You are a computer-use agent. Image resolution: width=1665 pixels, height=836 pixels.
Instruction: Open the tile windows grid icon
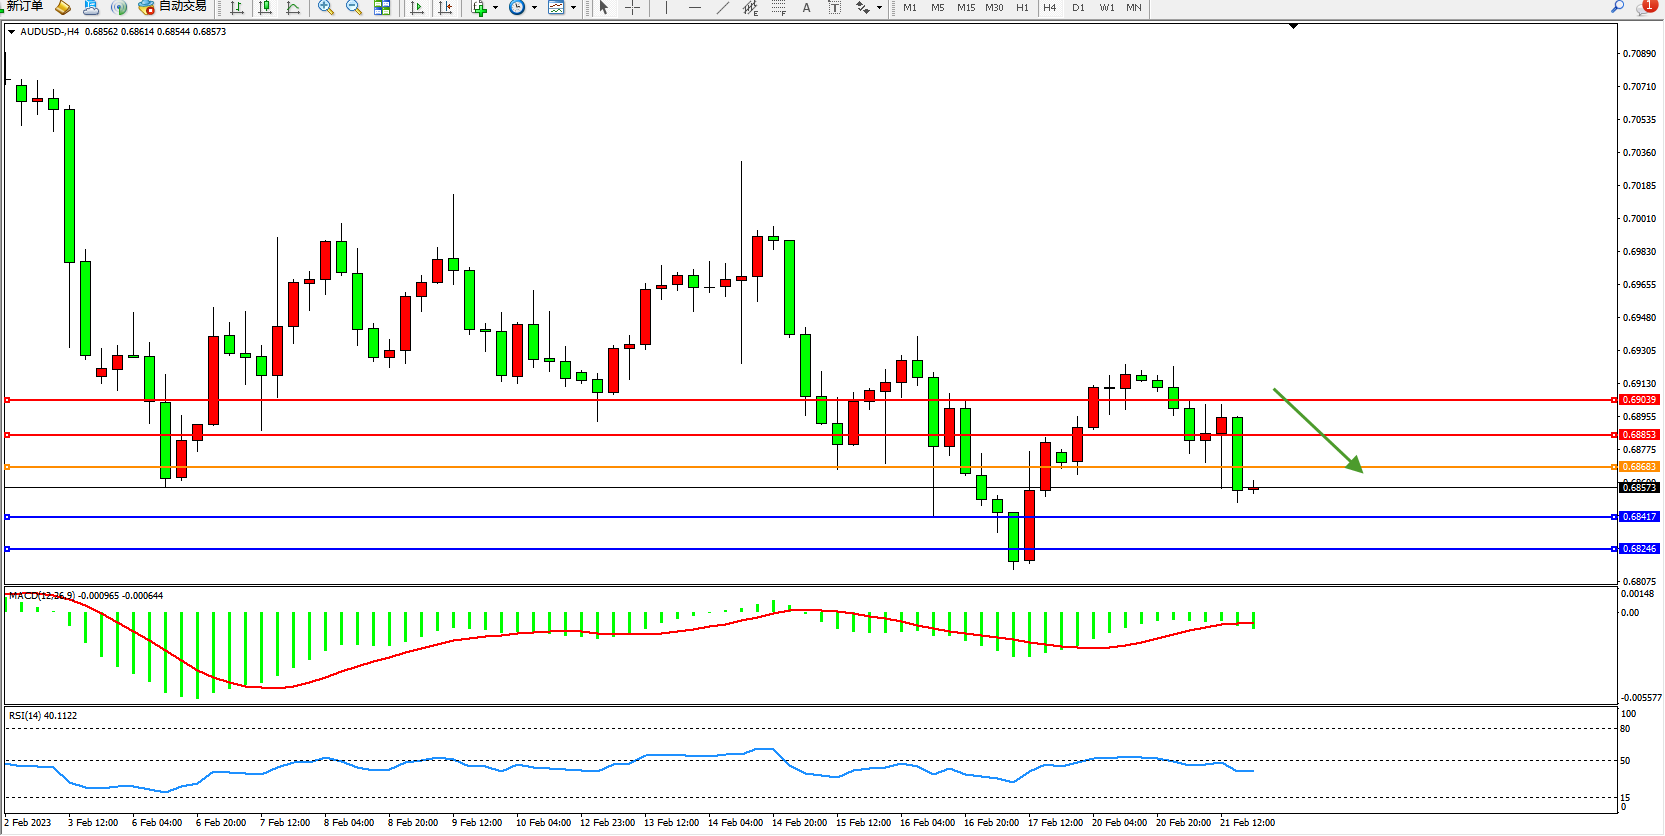point(382,7)
